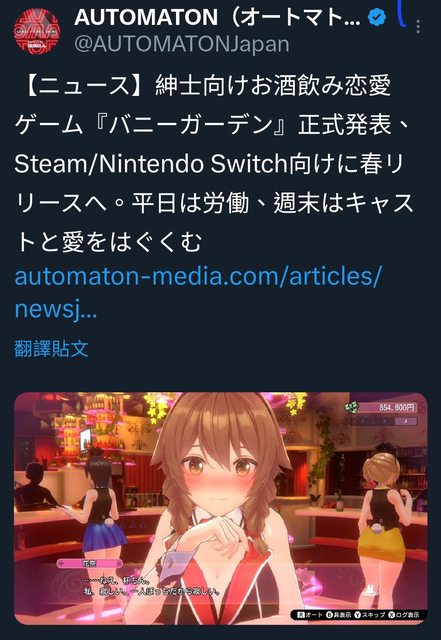Click the green money icon
441x640 pixels.
[351, 407]
